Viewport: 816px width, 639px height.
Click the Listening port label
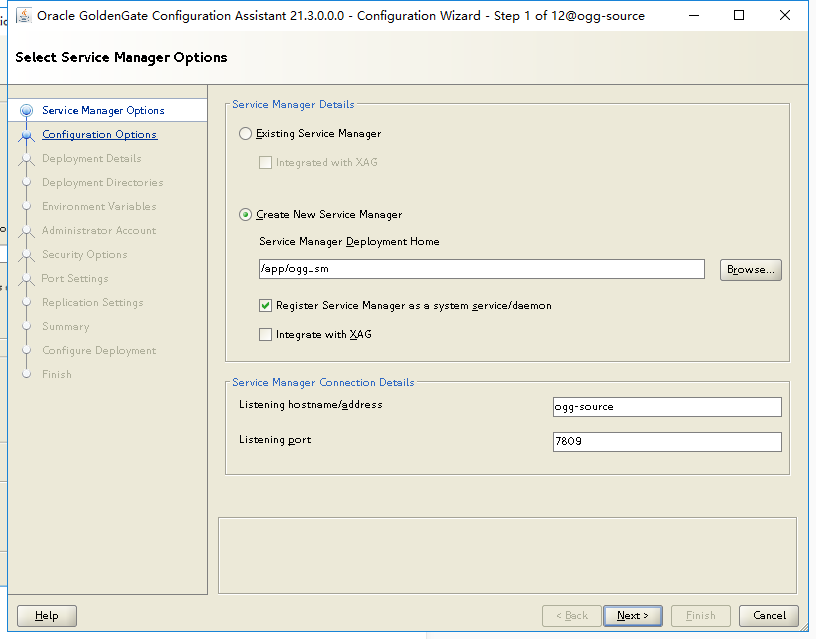[x=275, y=440]
